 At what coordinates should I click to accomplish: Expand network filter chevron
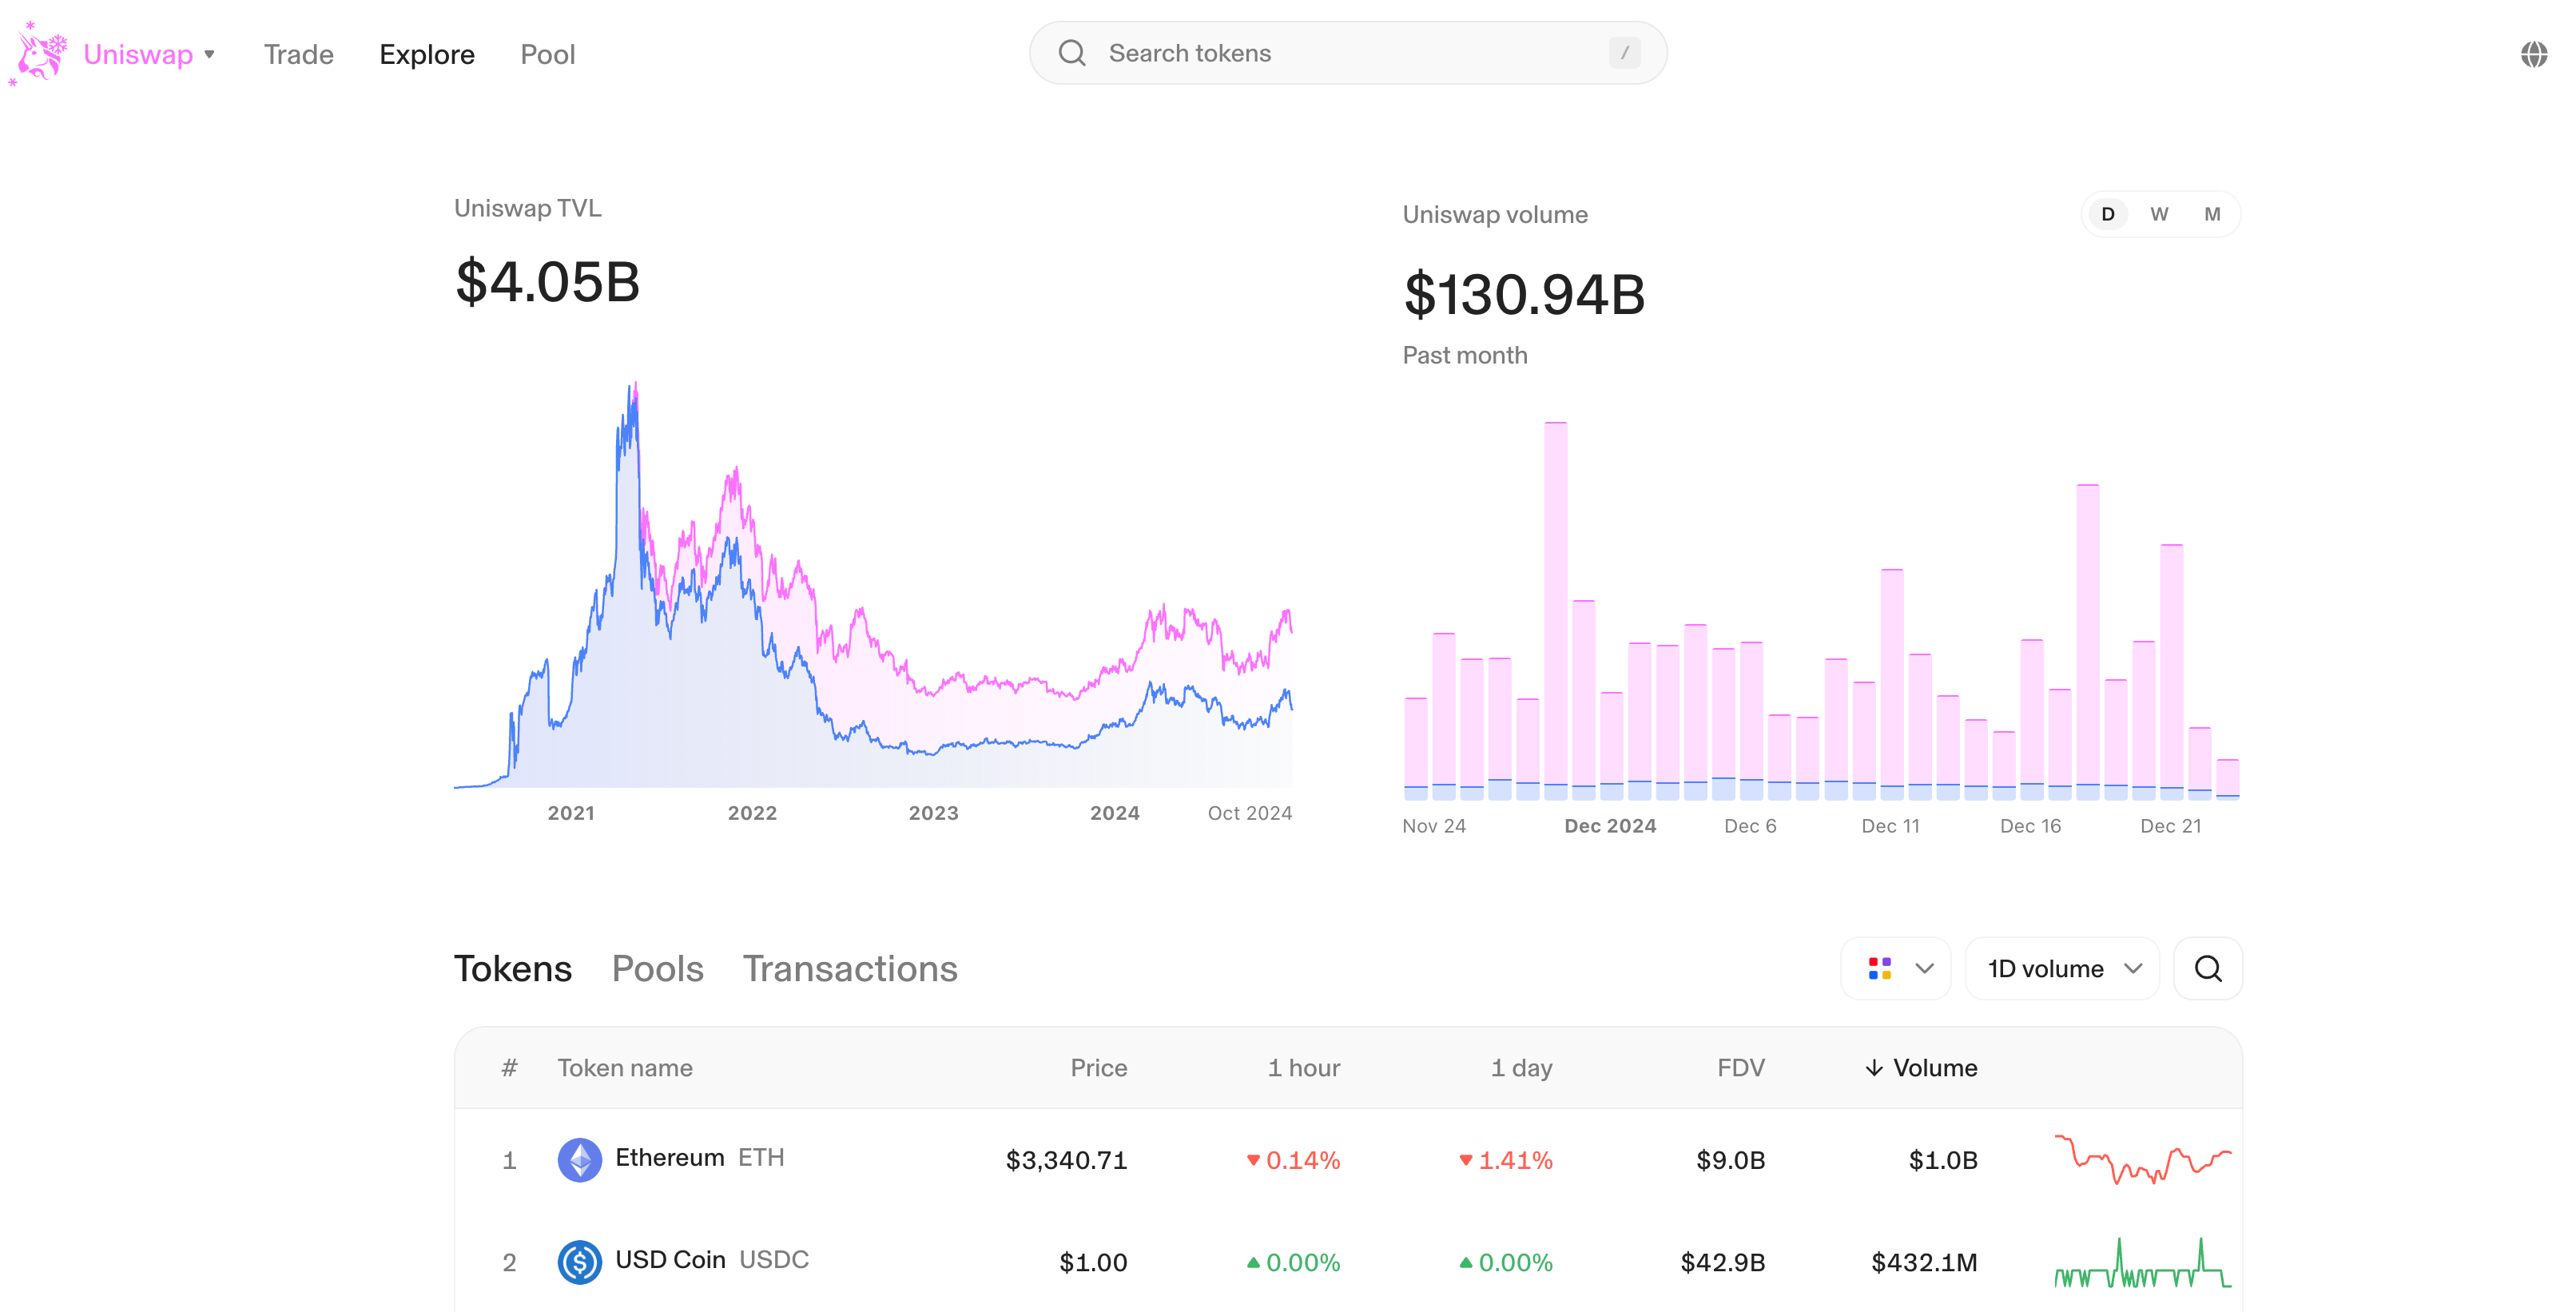[x=1924, y=968]
